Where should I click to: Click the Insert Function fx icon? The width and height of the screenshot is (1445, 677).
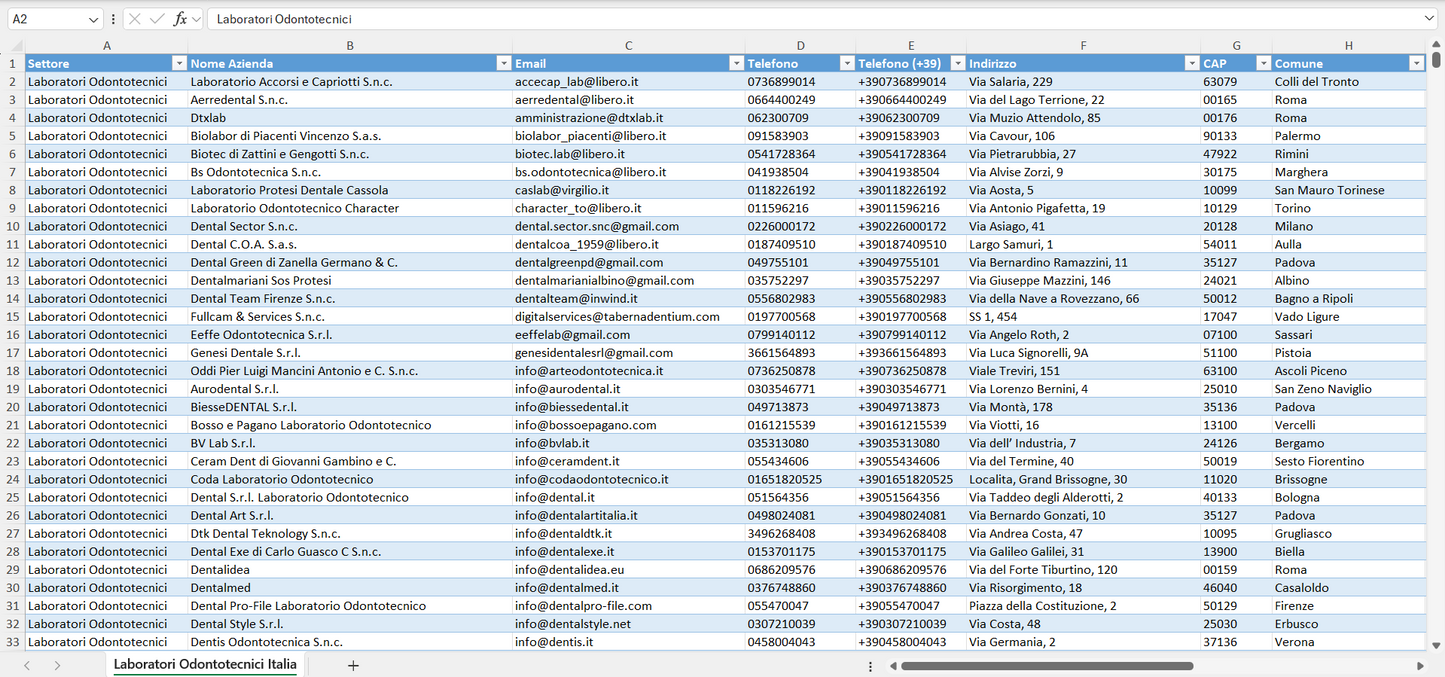(x=180, y=19)
